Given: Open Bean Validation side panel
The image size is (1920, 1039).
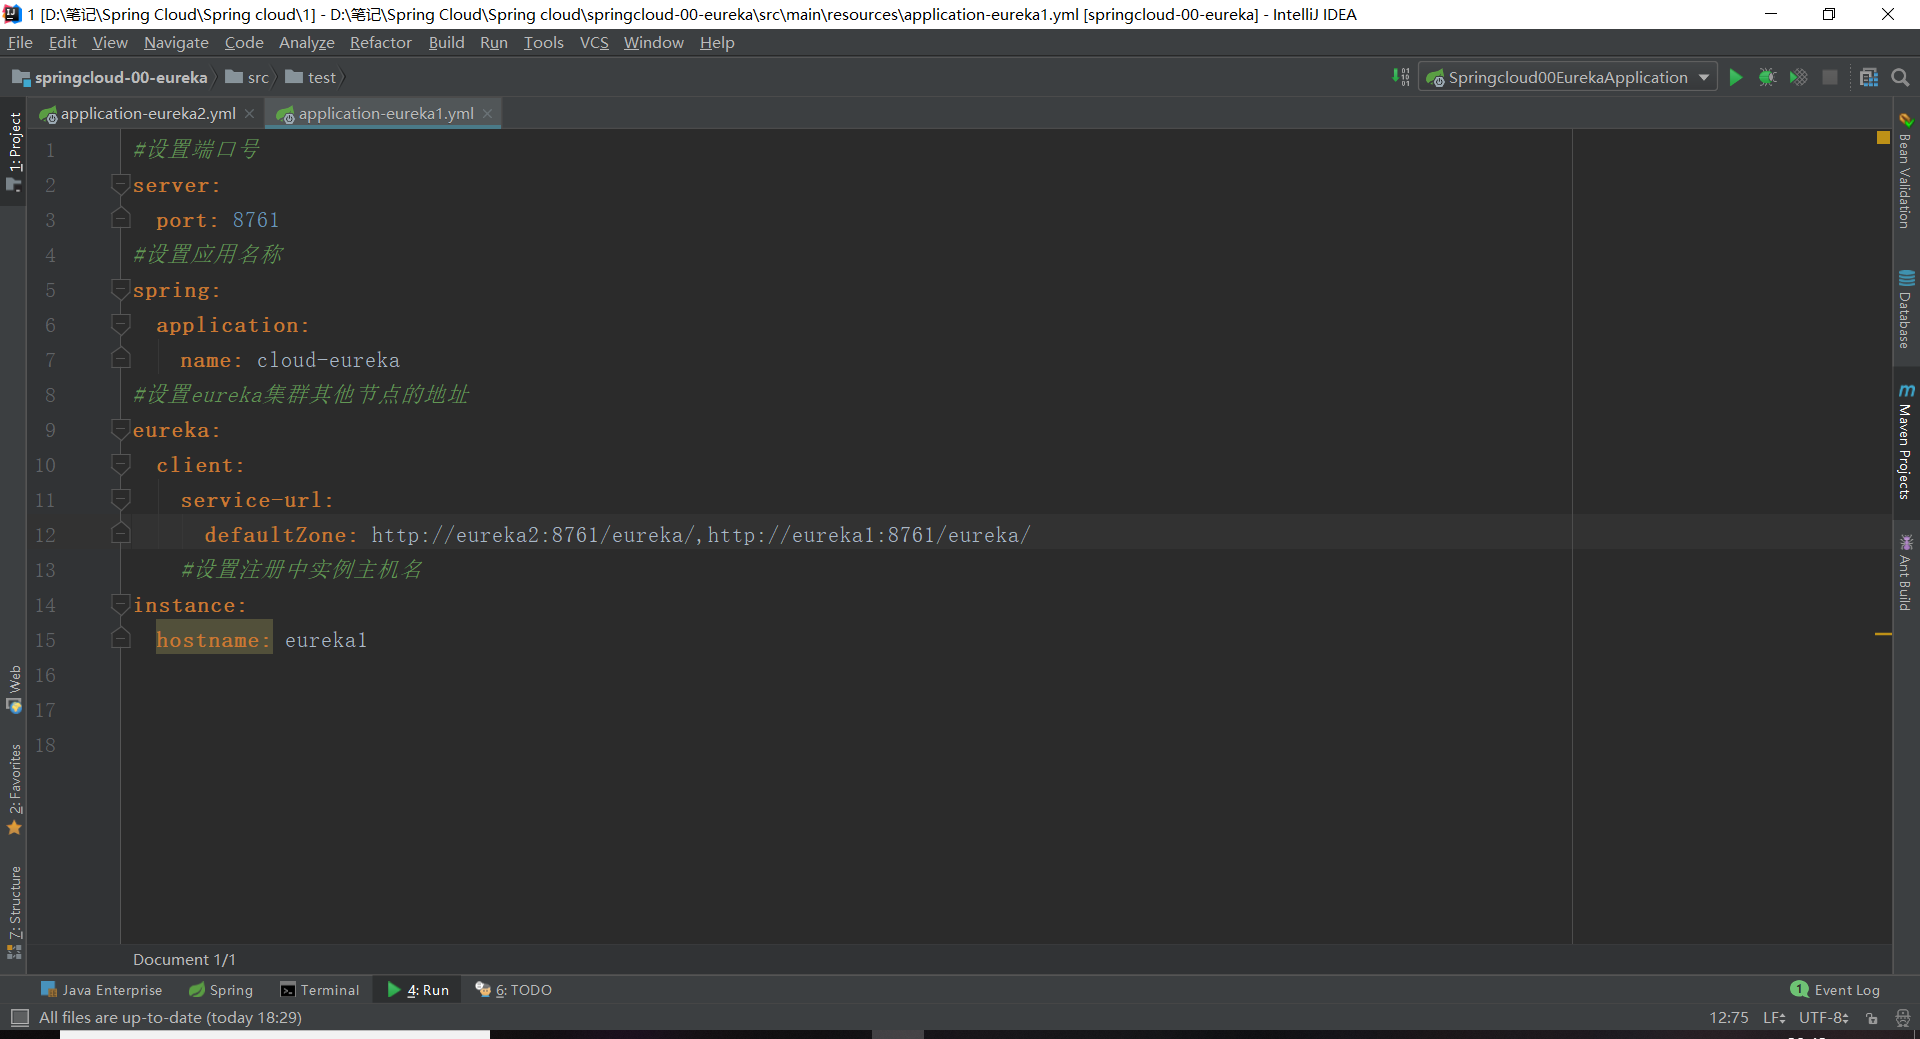Looking at the screenshot, I should pyautogui.click(x=1906, y=171).
